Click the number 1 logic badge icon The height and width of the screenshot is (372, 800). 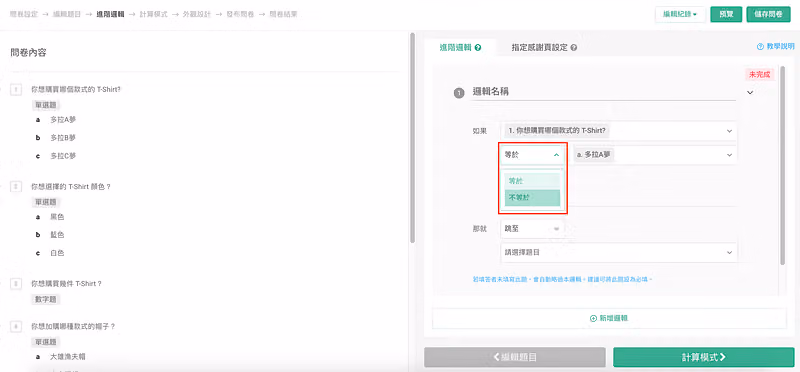tap(459, 93)
